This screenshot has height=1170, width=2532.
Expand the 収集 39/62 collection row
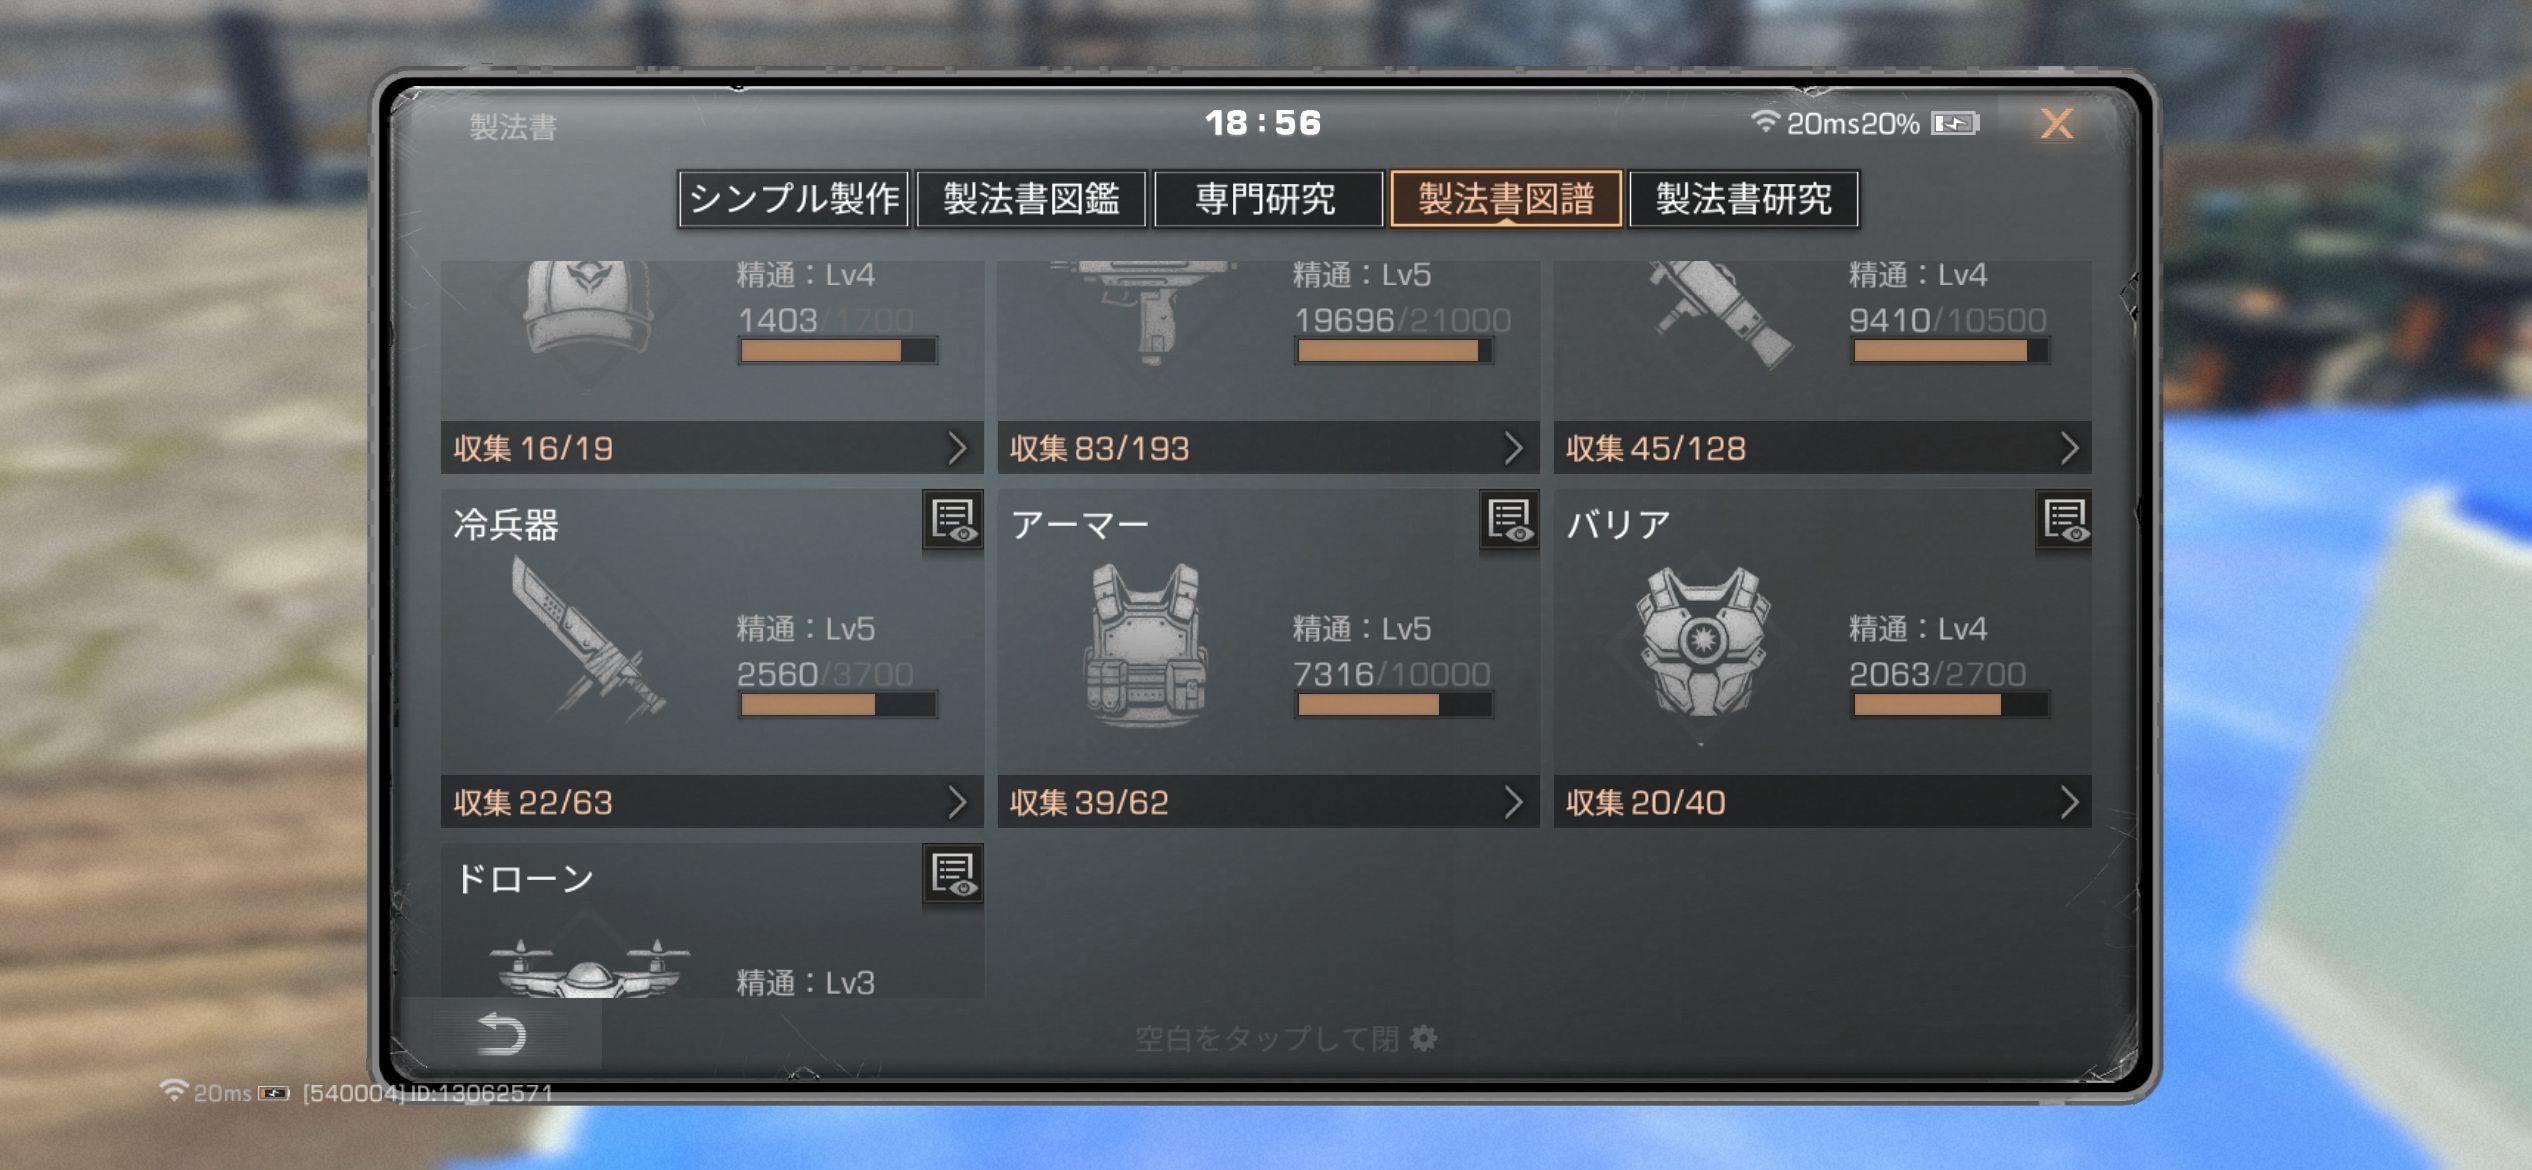1268,802
